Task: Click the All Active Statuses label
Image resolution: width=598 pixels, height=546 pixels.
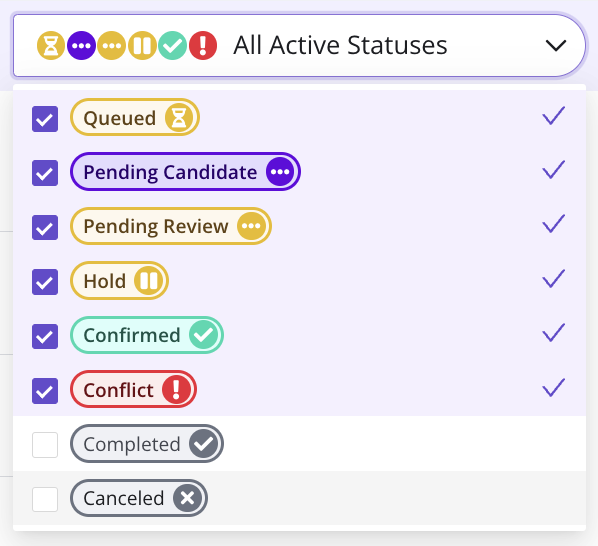Action: pos(340,45)
